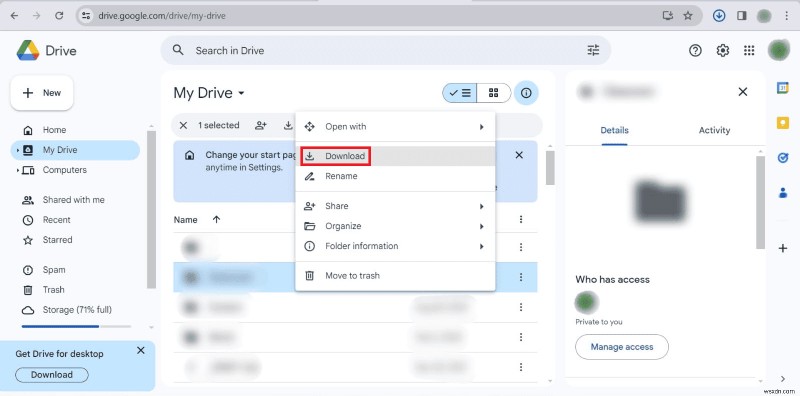The width and height of the screenshot is (800, 396).
Task: Reverse sort direction arrow next to Name
Action: click(x=216, y=219)
